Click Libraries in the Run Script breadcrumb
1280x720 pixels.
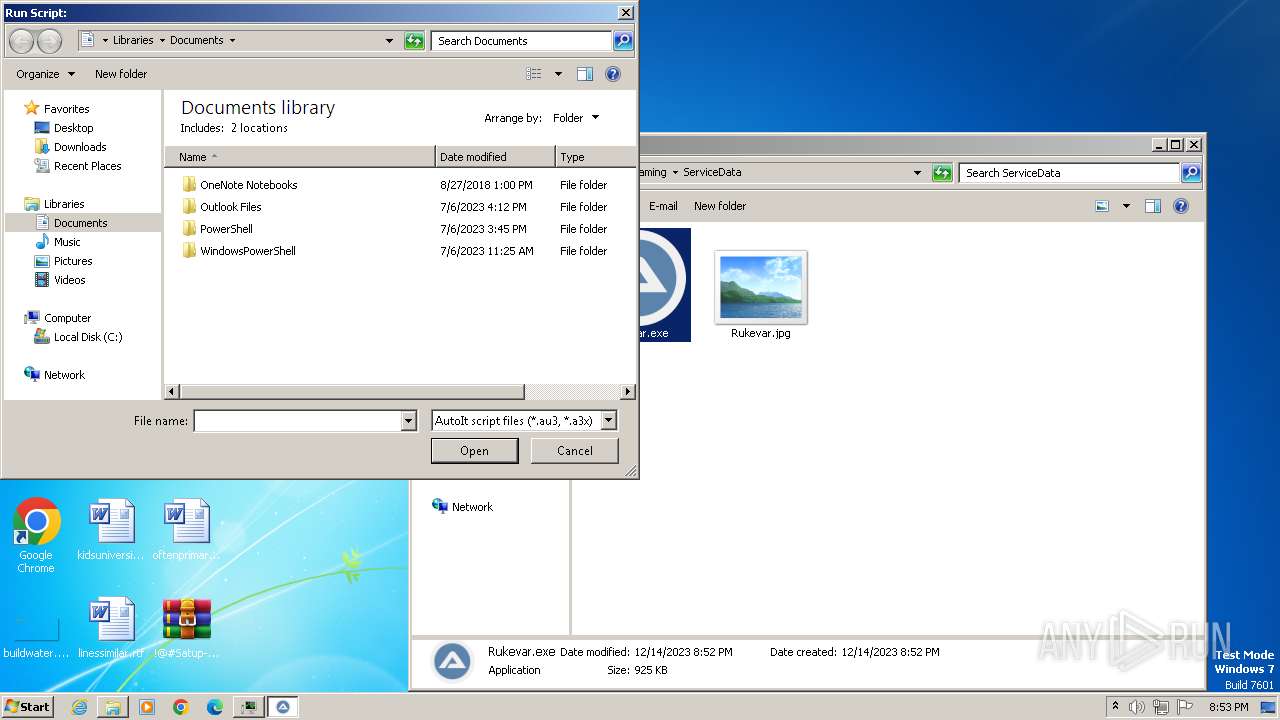coord(133,41)
